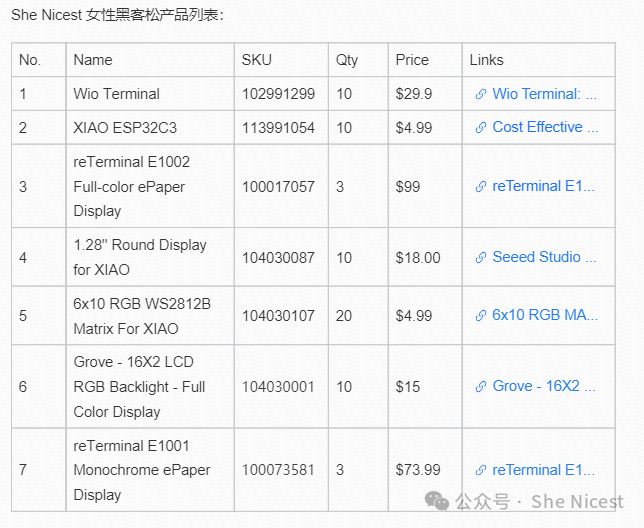Click the chain icon beside Cost Effective link
Viewport: 644px width, 528px height.
pos(481,128)
